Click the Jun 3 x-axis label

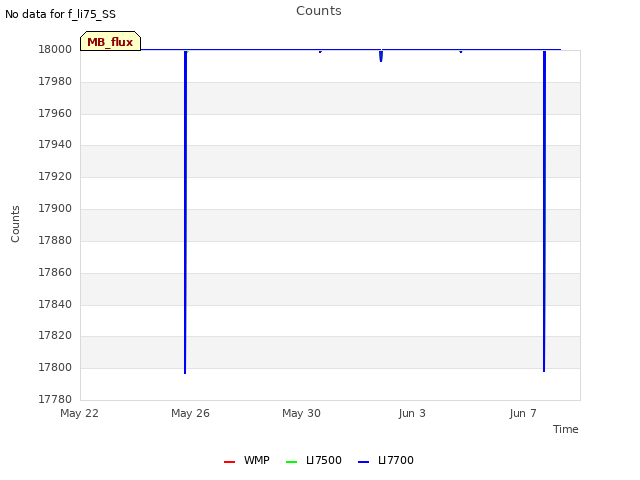click(x=412, y=413)
